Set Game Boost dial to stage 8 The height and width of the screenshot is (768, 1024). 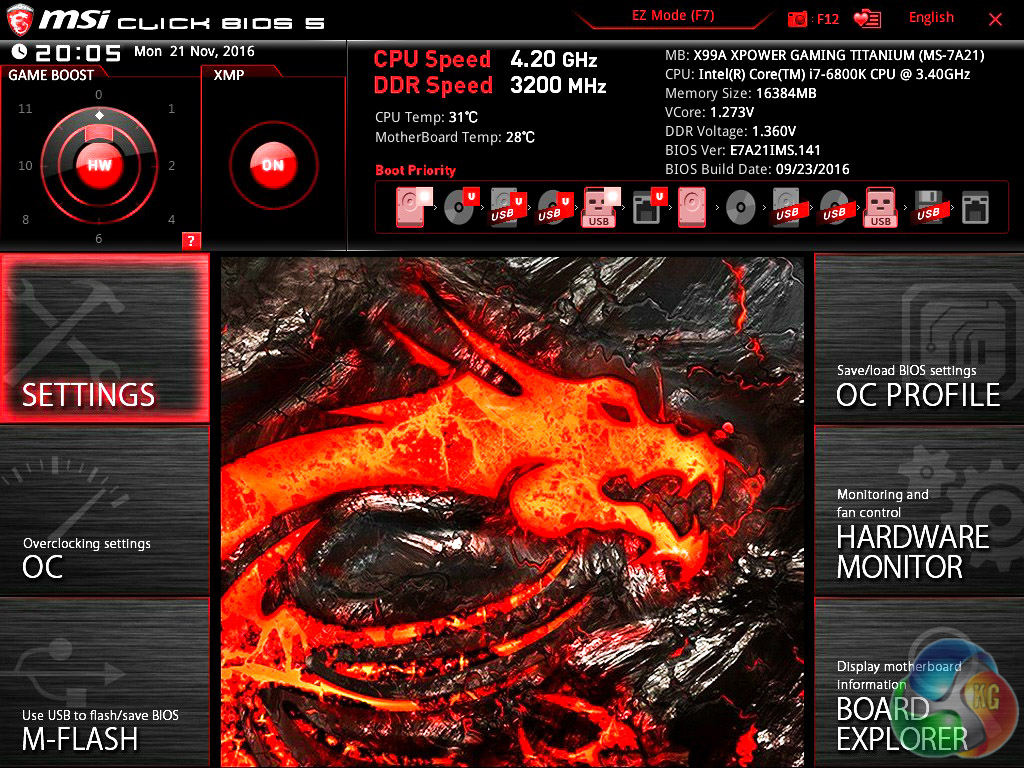click(x=25, y=219)
